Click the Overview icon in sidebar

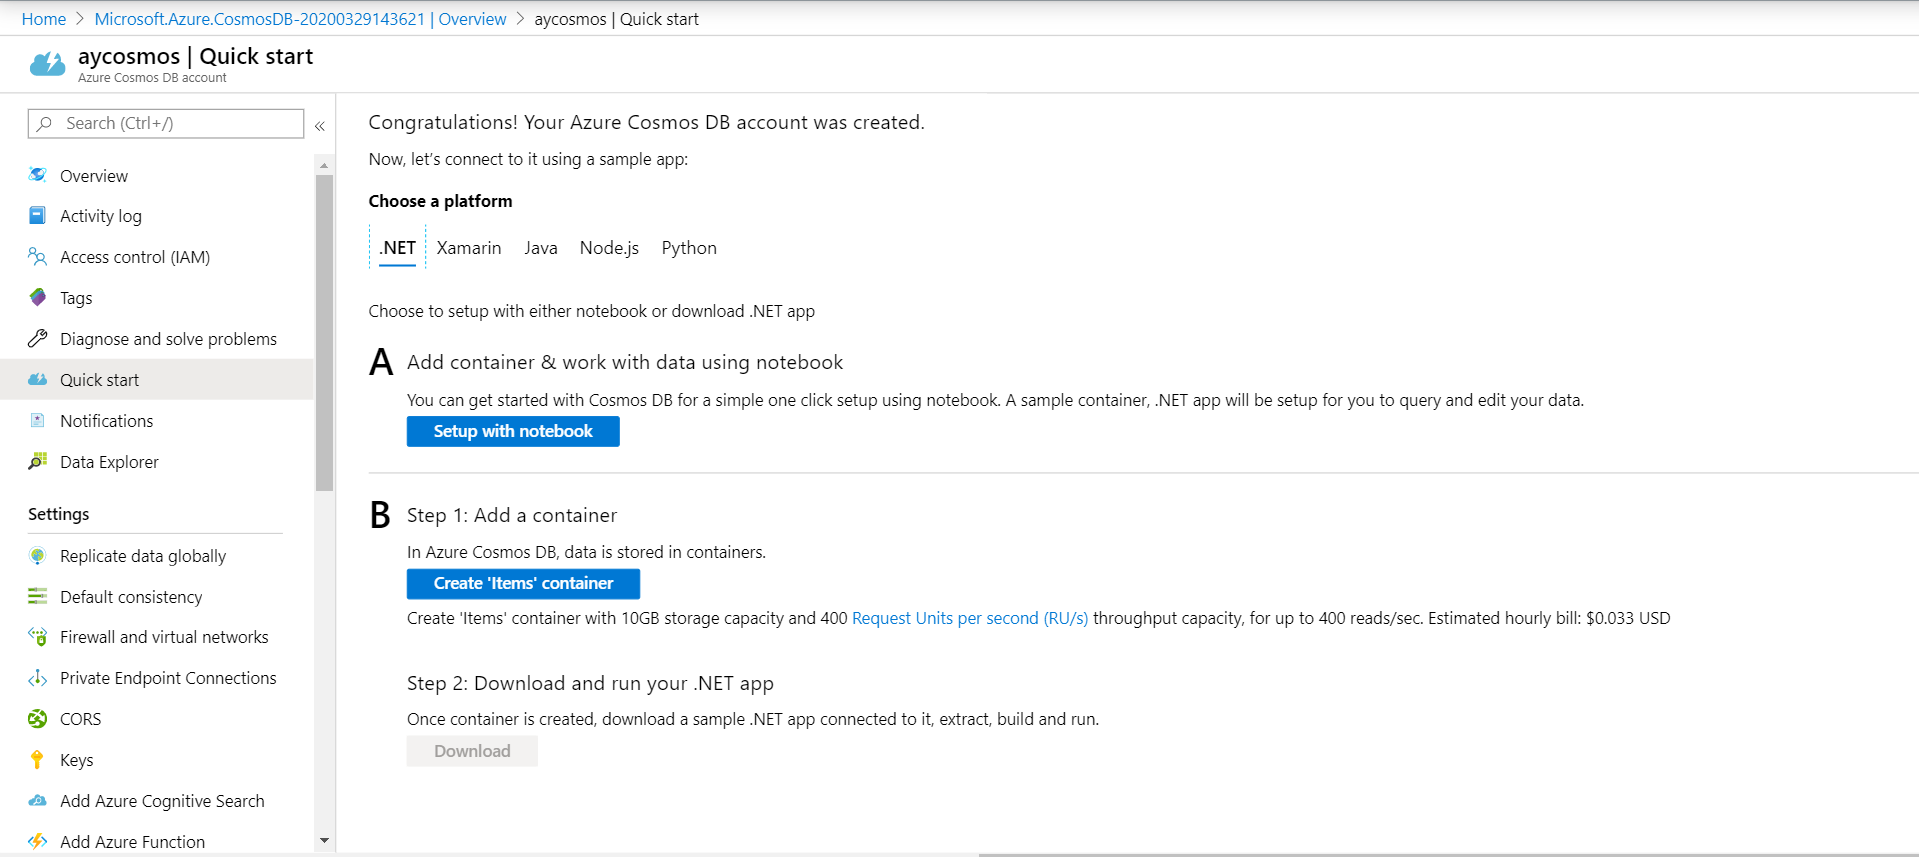38,175
